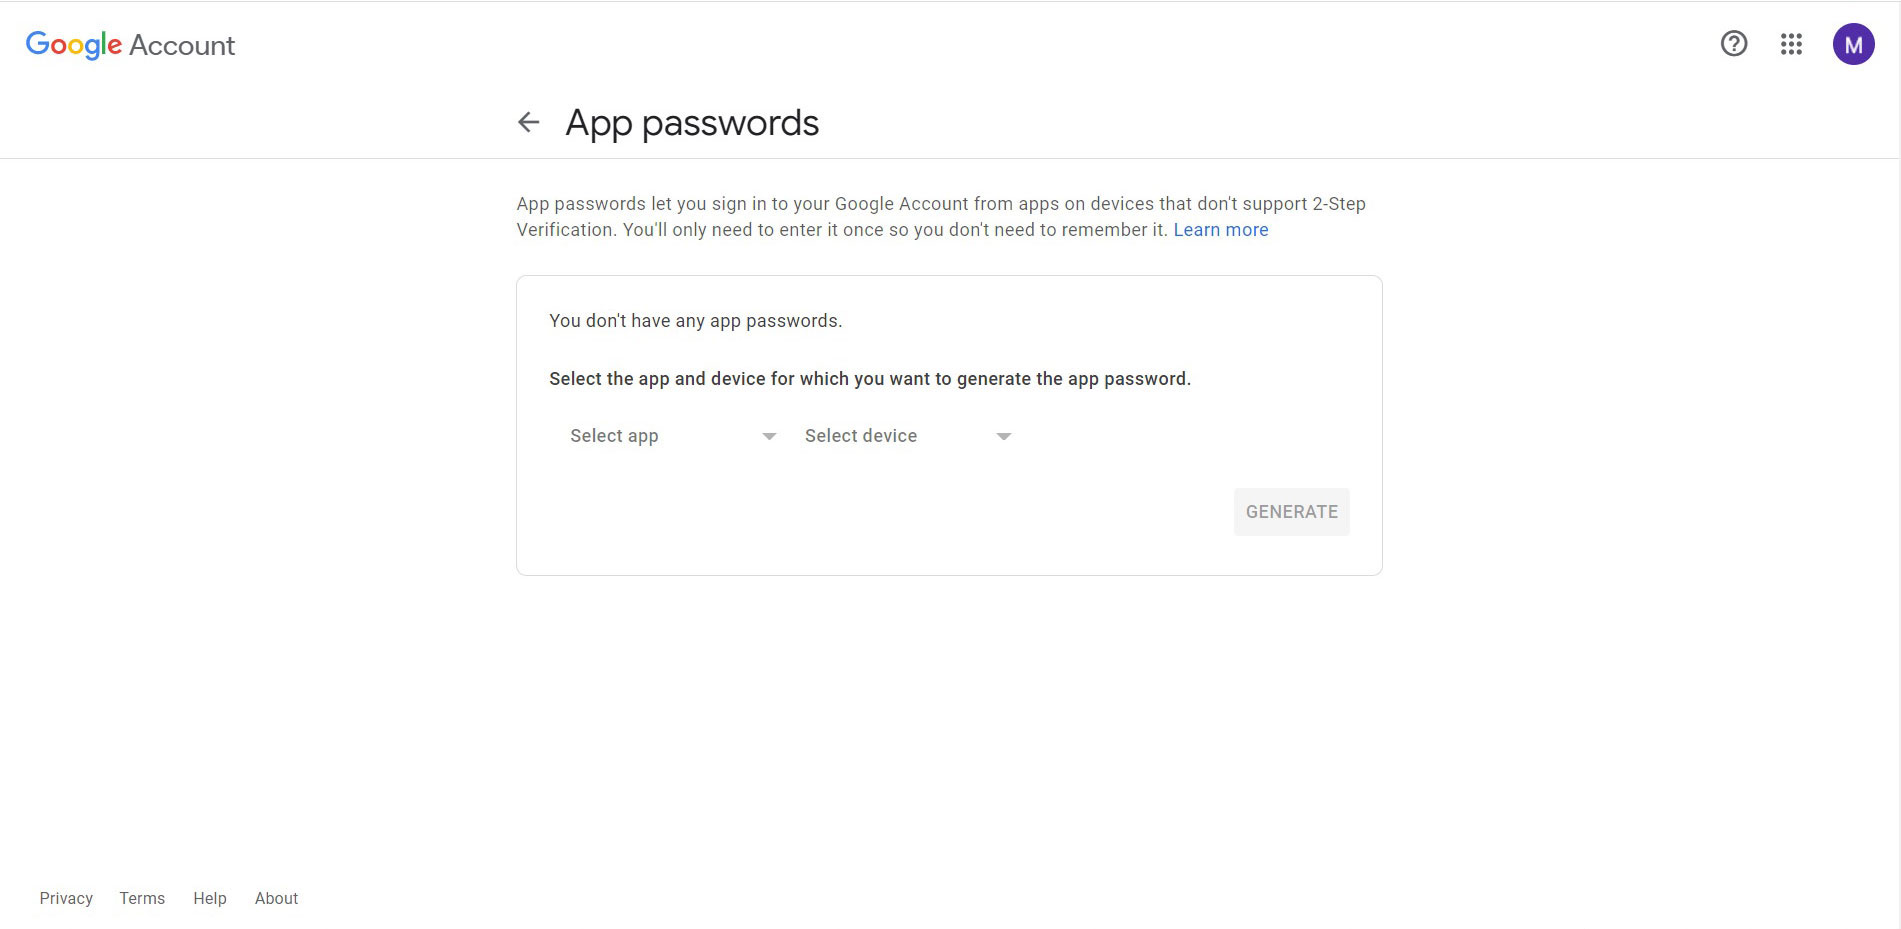Viewport: 1901px width, 929px height.
Task: Click the colorful Google logo
Action: tap(74, 45)
